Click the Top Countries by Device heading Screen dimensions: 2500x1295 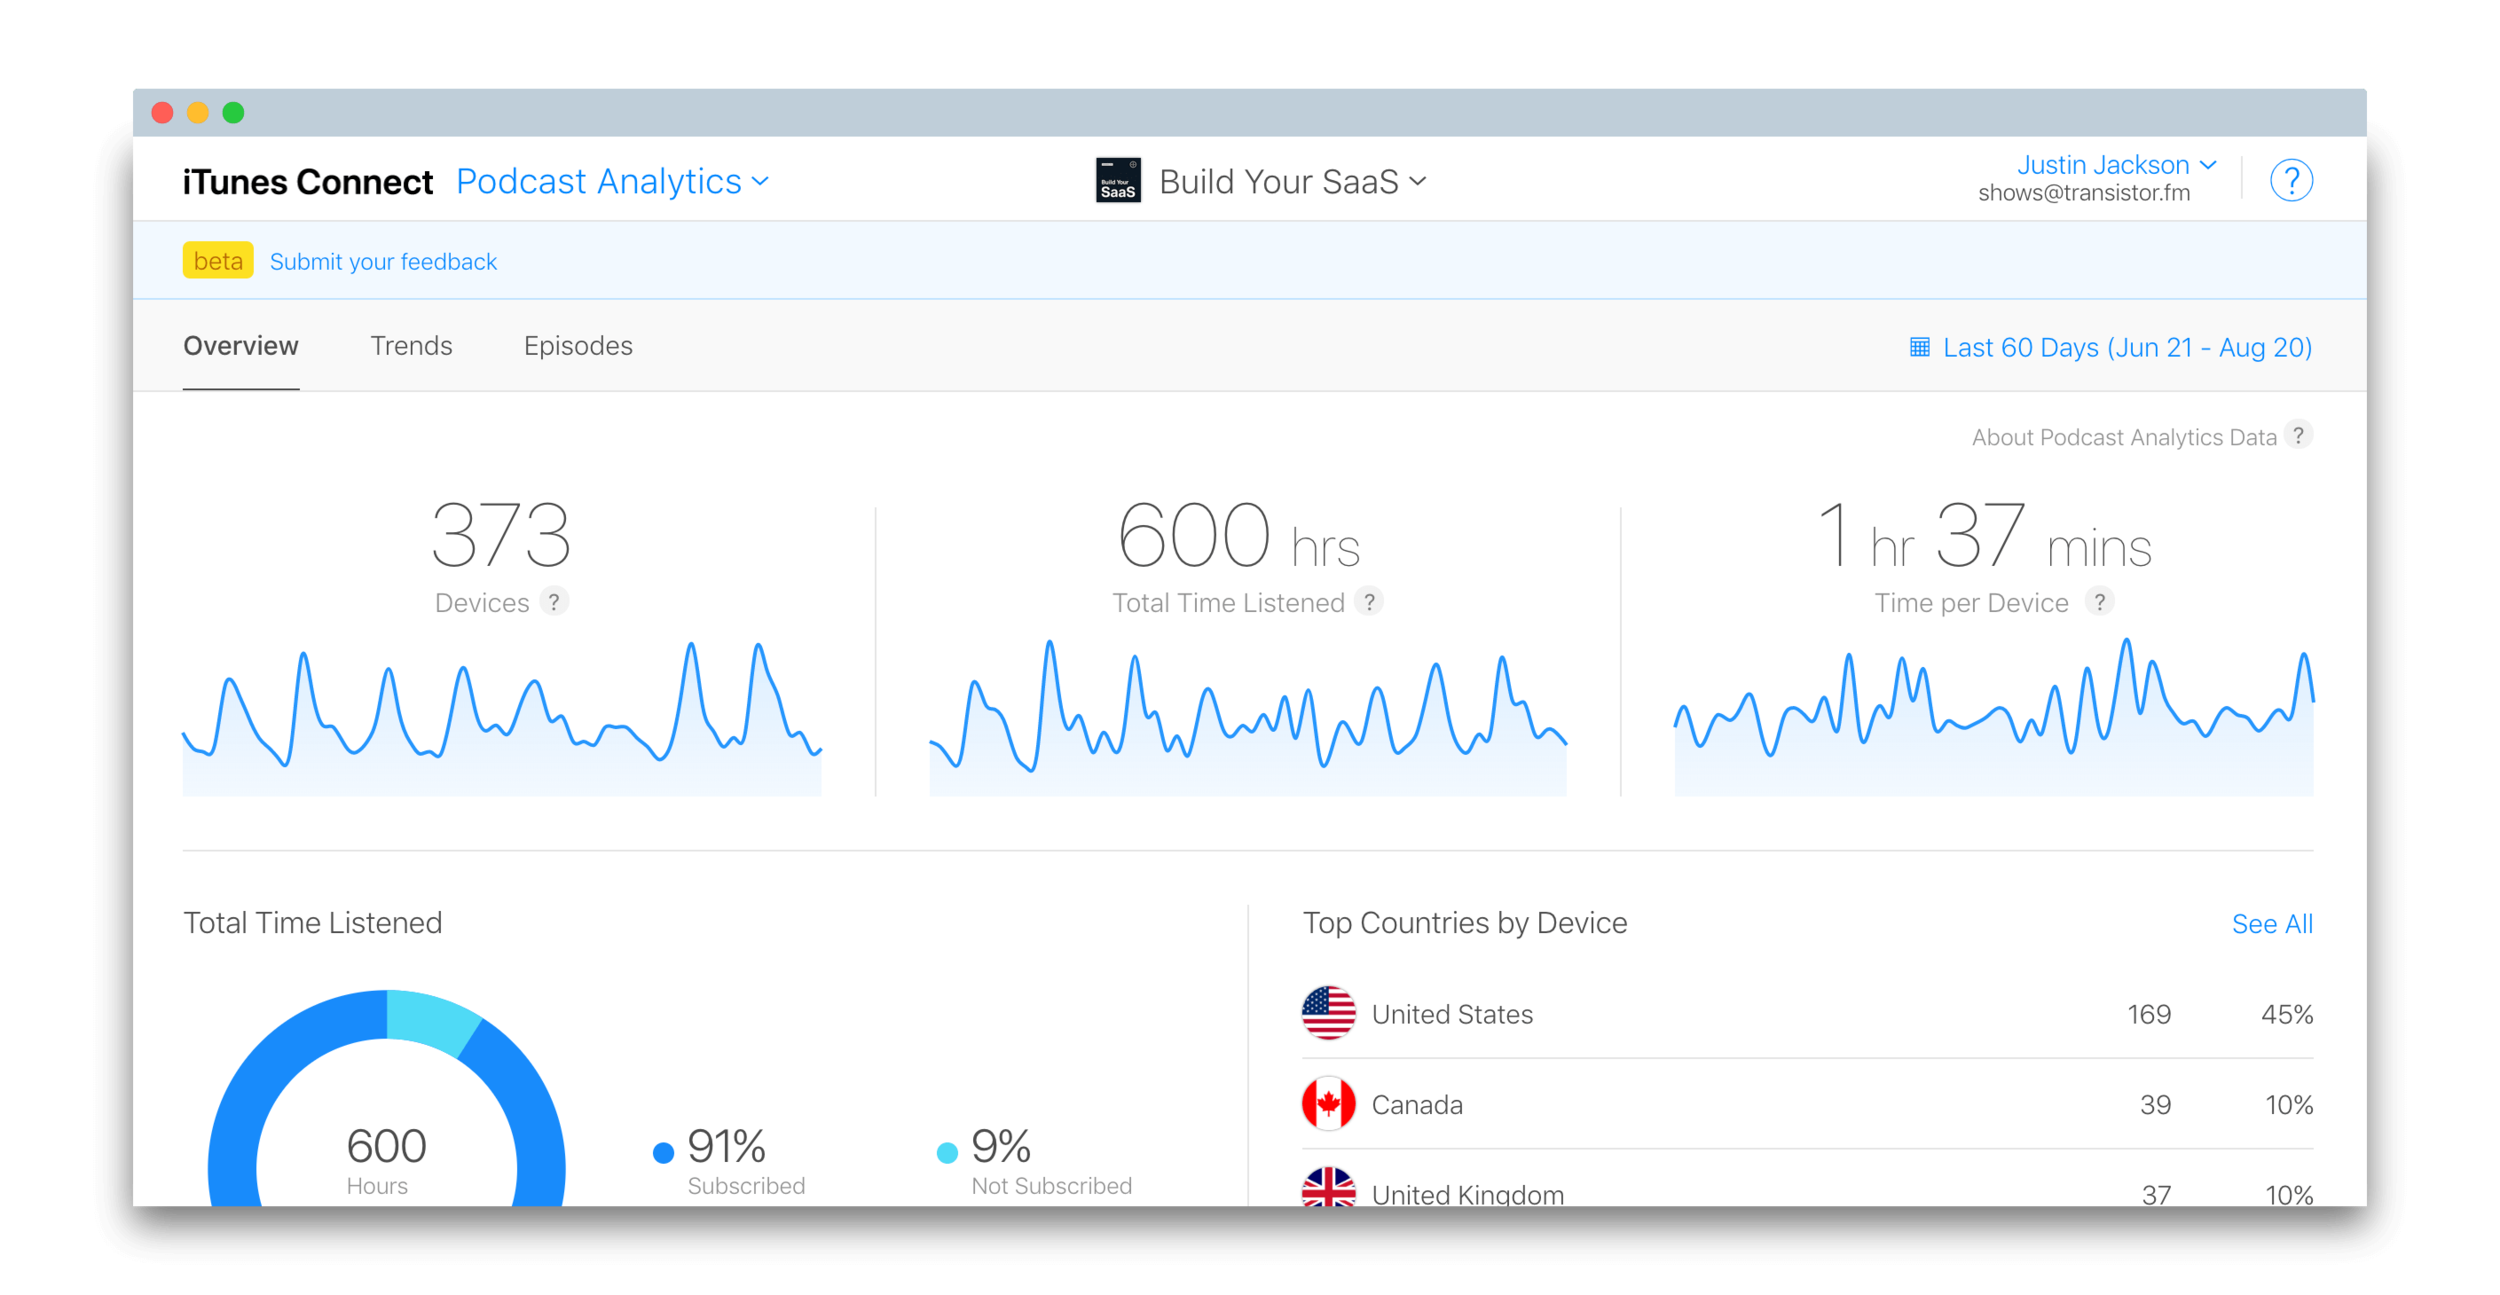1465,922
